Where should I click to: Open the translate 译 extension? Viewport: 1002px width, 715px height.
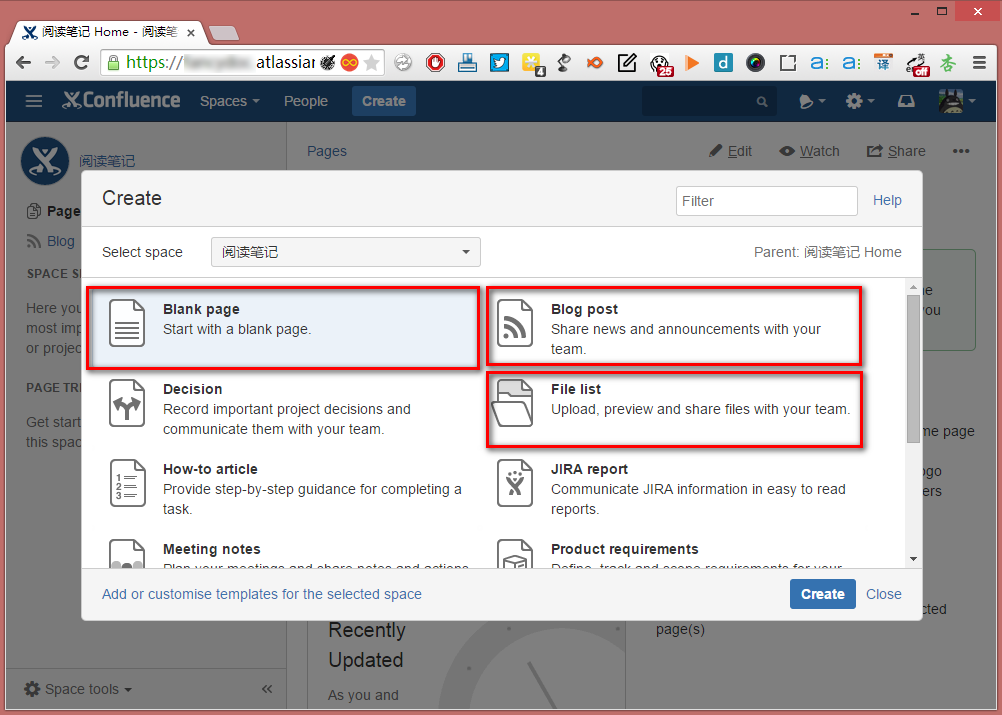[x=883, y=63]
